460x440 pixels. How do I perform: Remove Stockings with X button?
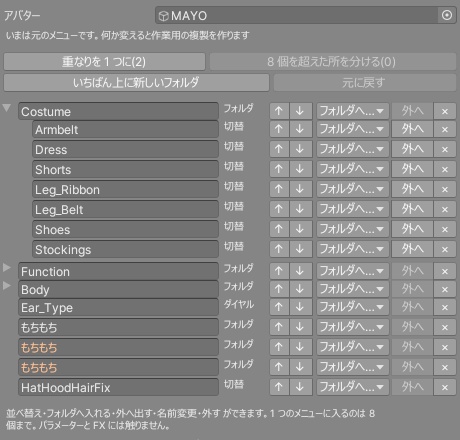click(x=445, y=249)
